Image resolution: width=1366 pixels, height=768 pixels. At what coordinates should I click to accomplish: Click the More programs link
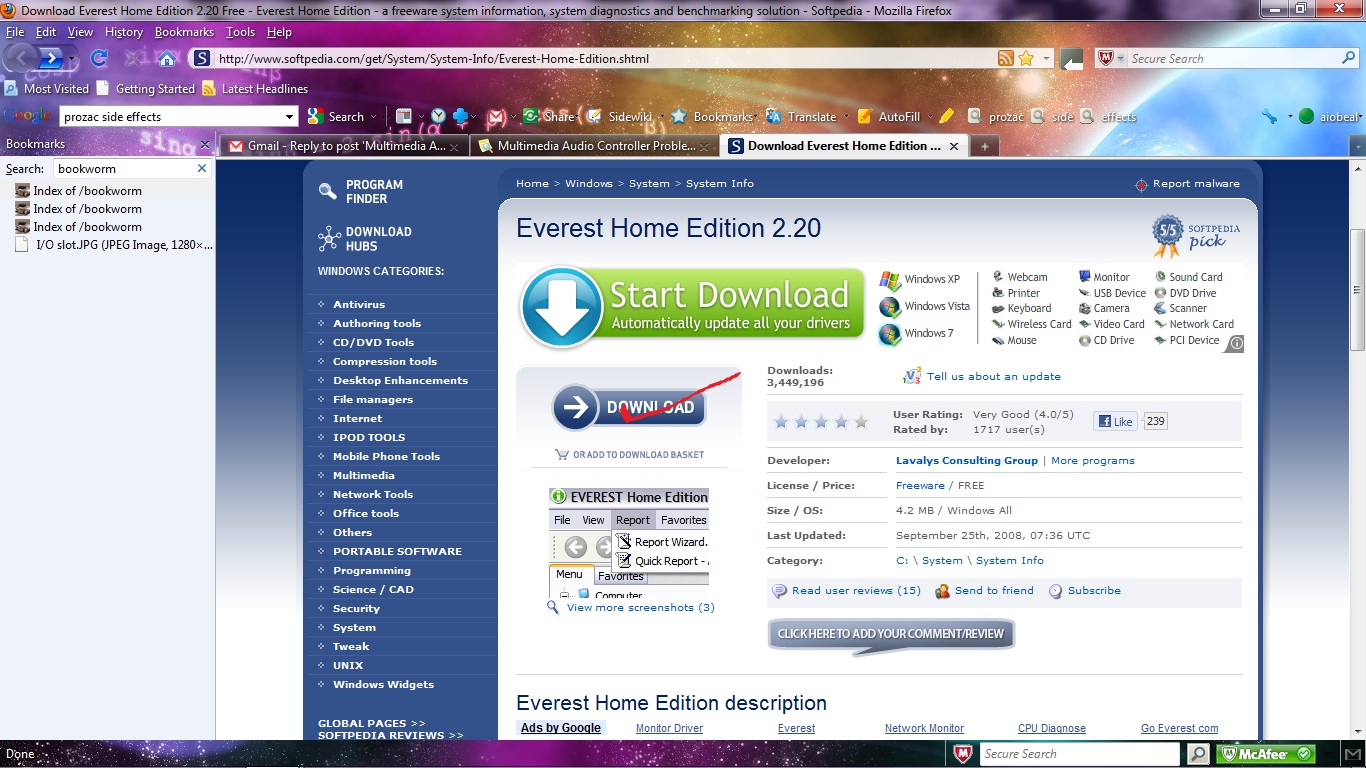[1093, 461]
